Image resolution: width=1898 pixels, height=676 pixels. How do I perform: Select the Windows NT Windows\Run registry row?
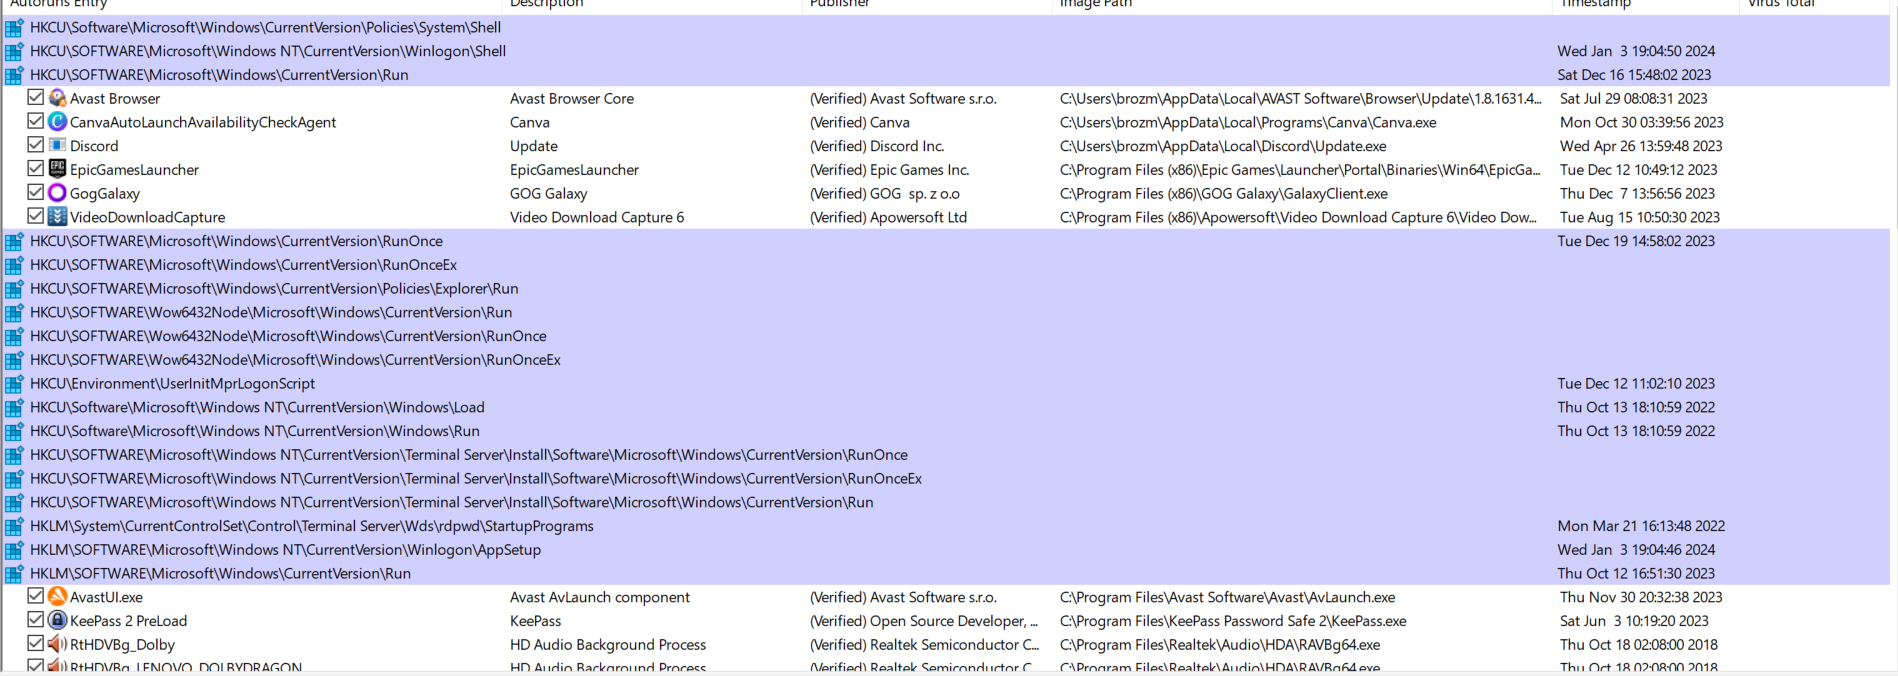tap(946, 431)
